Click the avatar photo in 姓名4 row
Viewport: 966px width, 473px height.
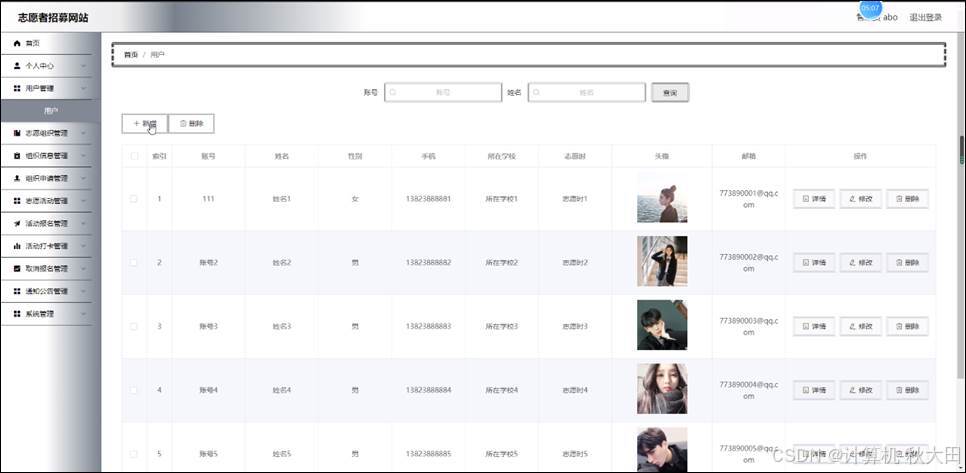662,389
